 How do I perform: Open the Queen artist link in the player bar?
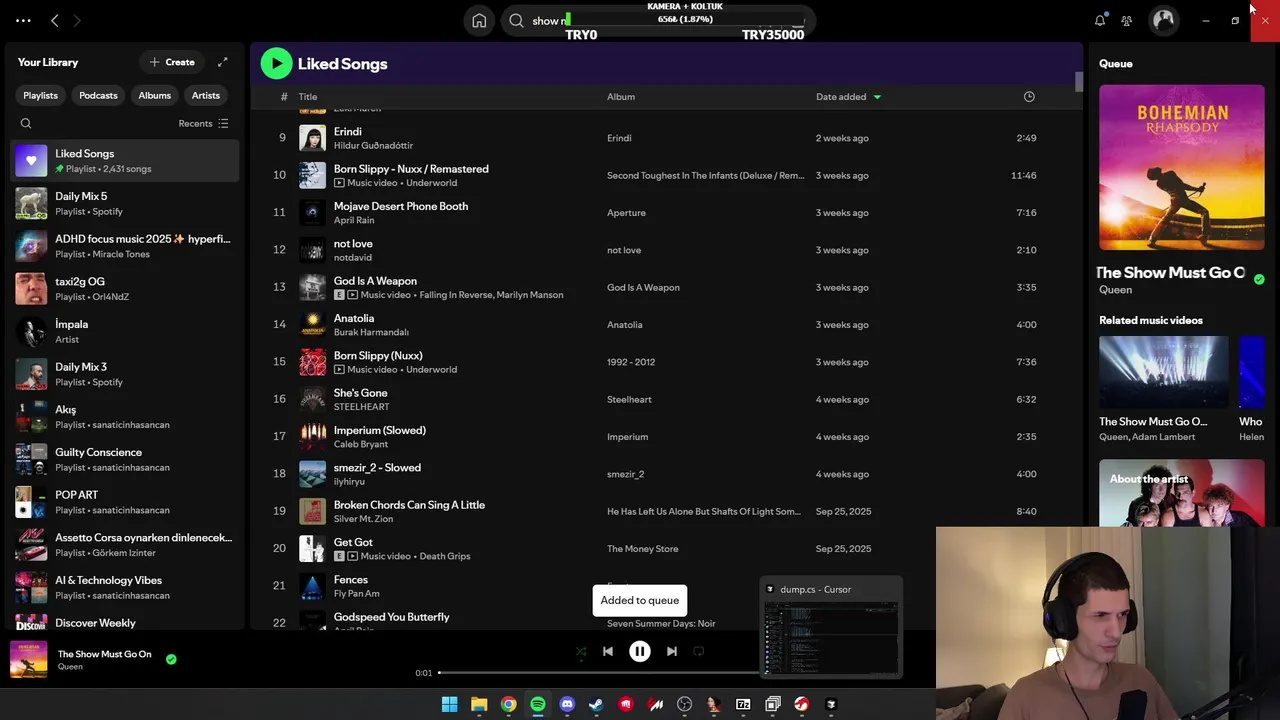[70, 667]
